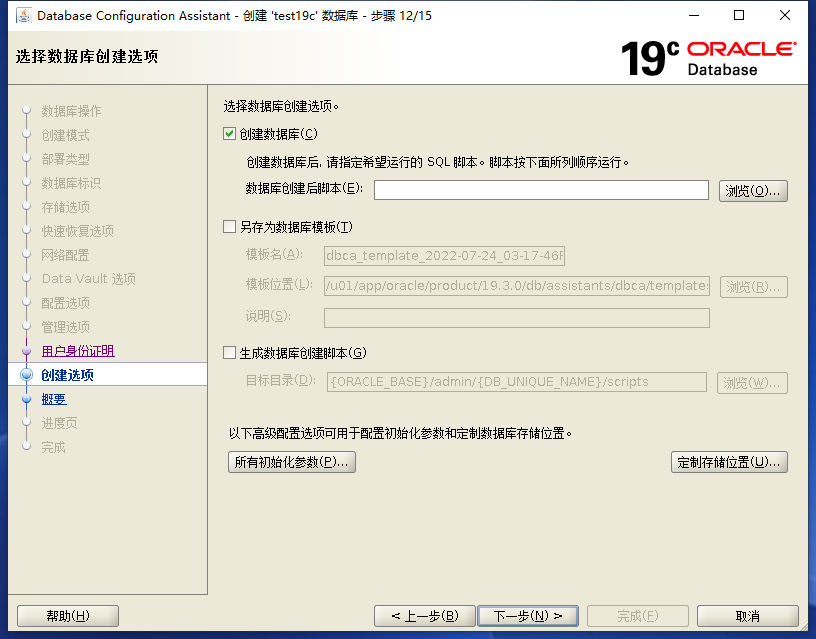
Task: Click the 模板位置(L) path field
Action: click(x=517, y=286)
